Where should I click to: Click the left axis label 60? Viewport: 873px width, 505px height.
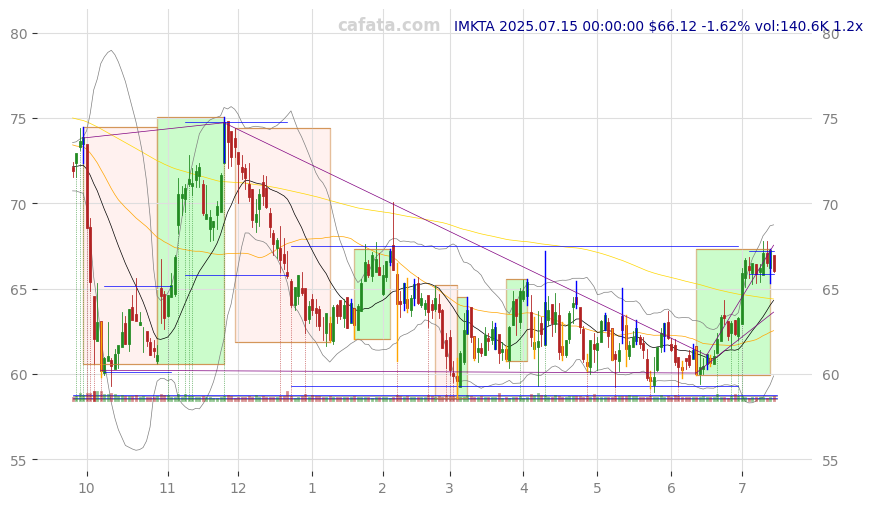click(19, 375)
